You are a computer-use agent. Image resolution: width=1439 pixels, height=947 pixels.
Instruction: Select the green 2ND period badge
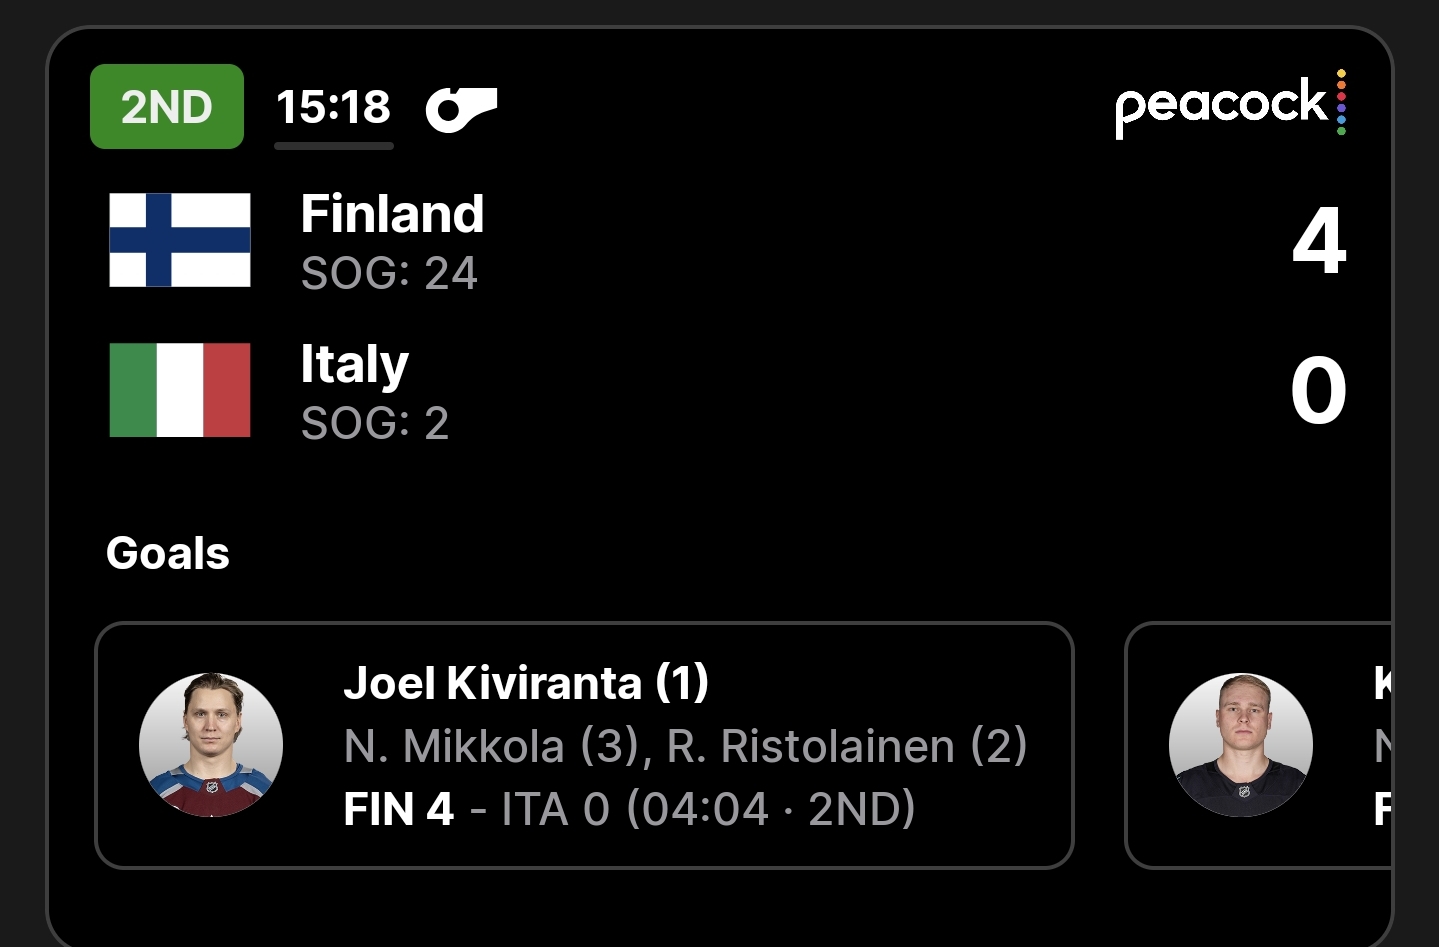coord(167,107)
